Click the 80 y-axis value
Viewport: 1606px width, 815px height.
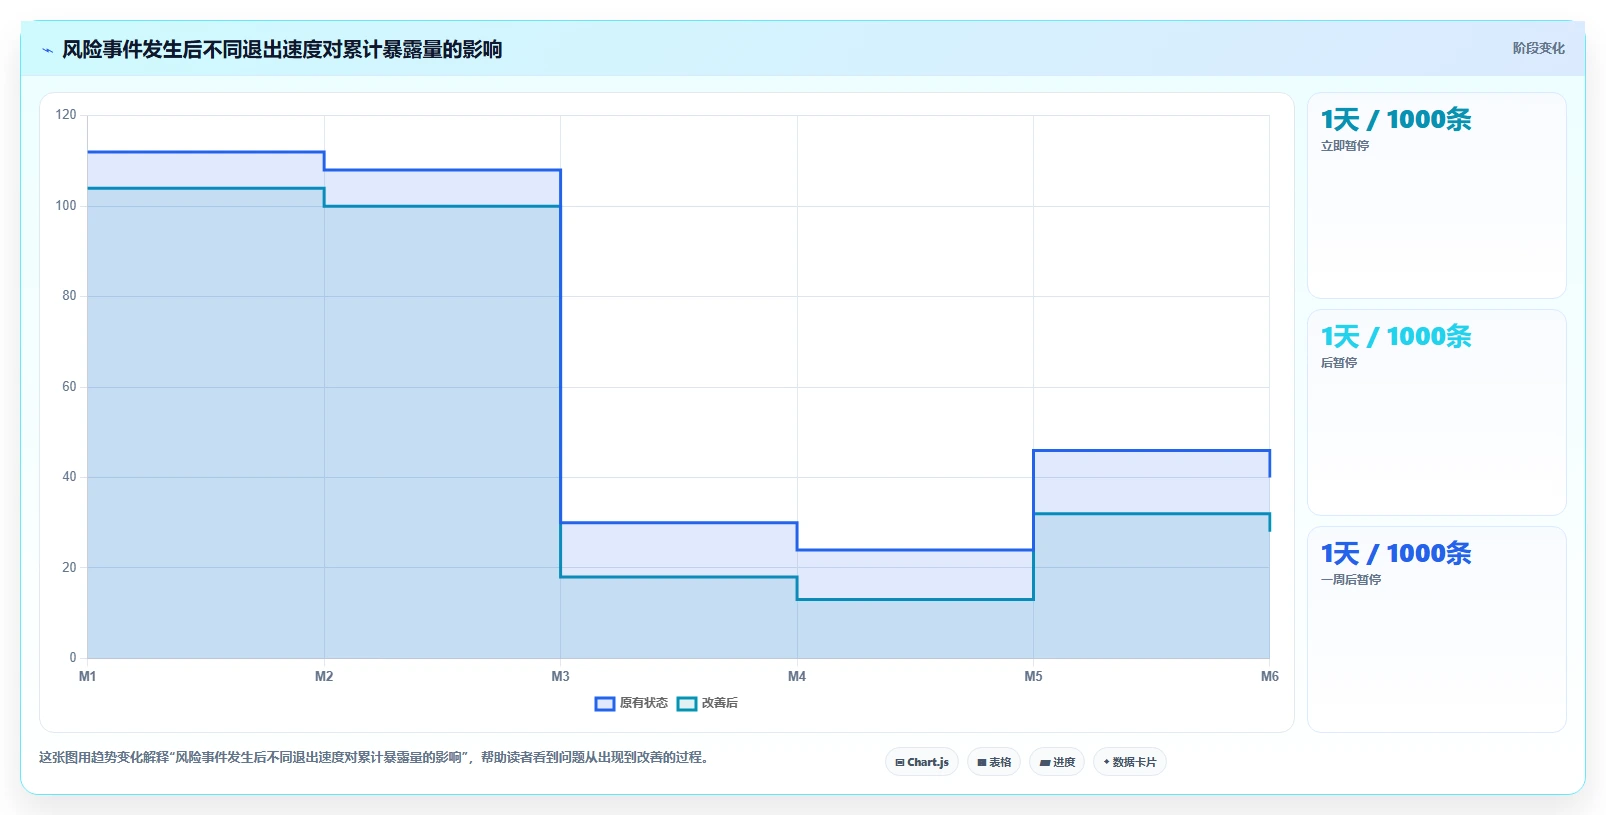(x=69, y=296)
